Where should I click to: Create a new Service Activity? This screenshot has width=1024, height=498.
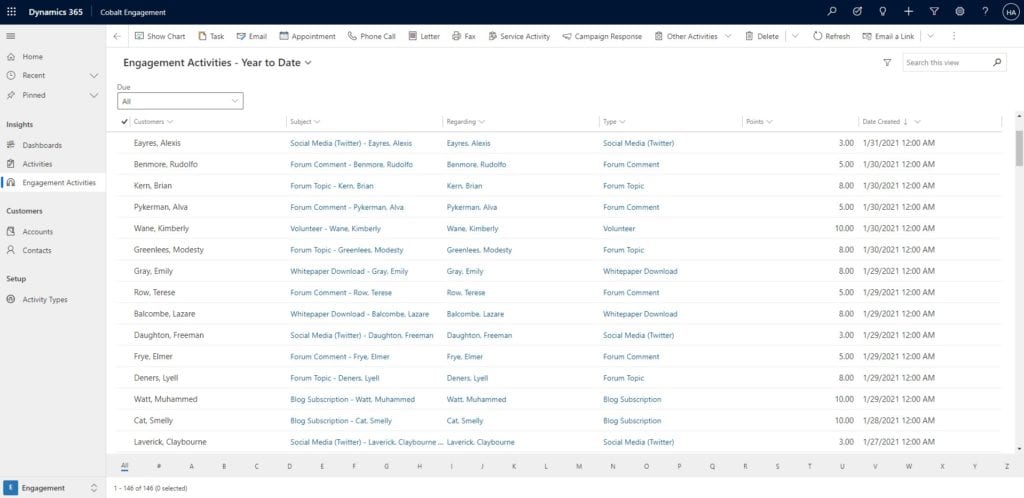coord(519,37)
